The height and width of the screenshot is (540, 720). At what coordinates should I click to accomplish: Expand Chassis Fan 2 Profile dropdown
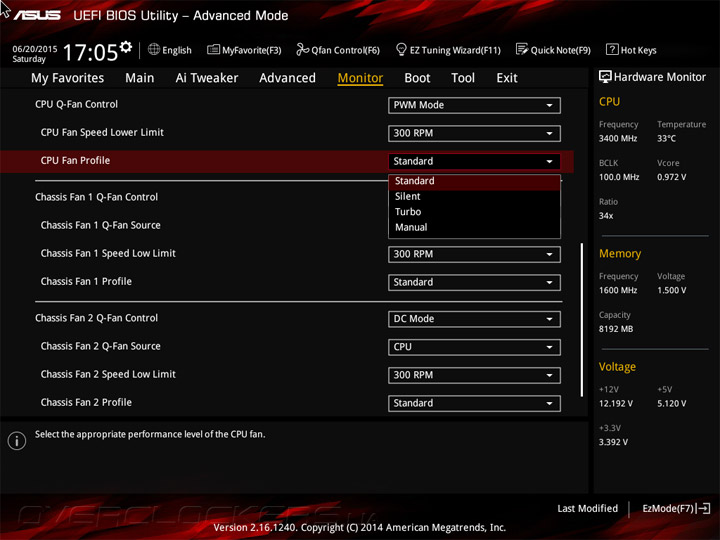click(x=474, y=403)
